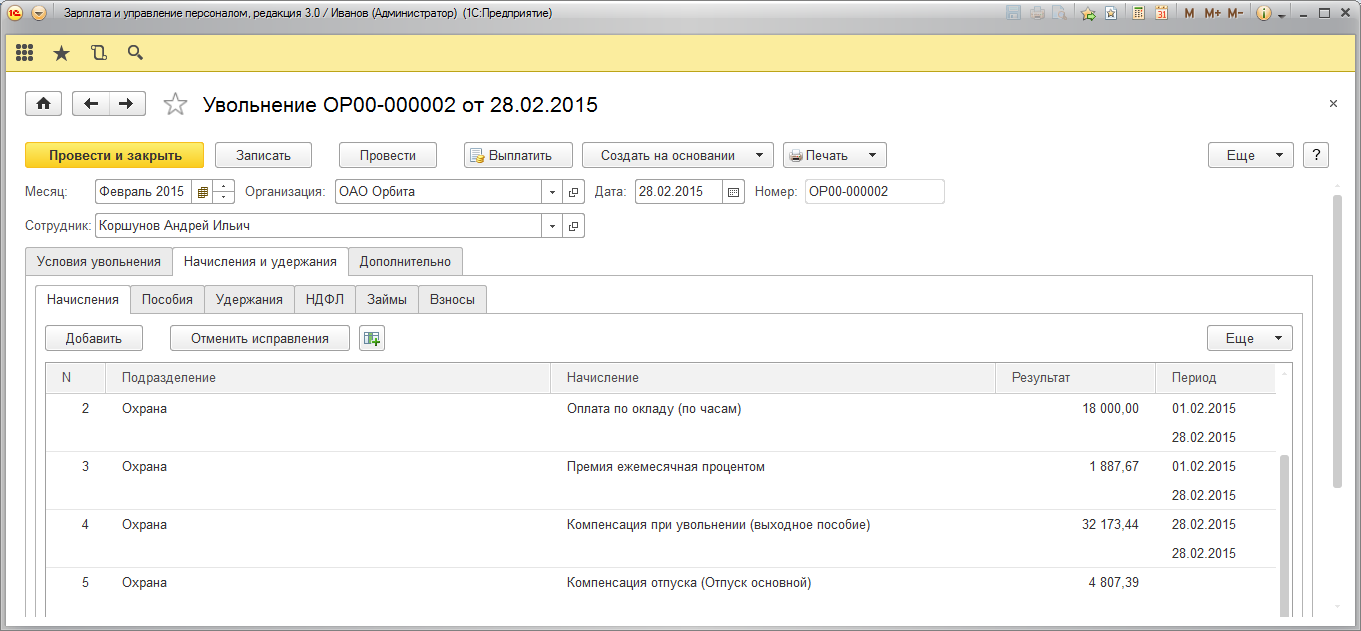Click the Начисление column header

[773, 377]
